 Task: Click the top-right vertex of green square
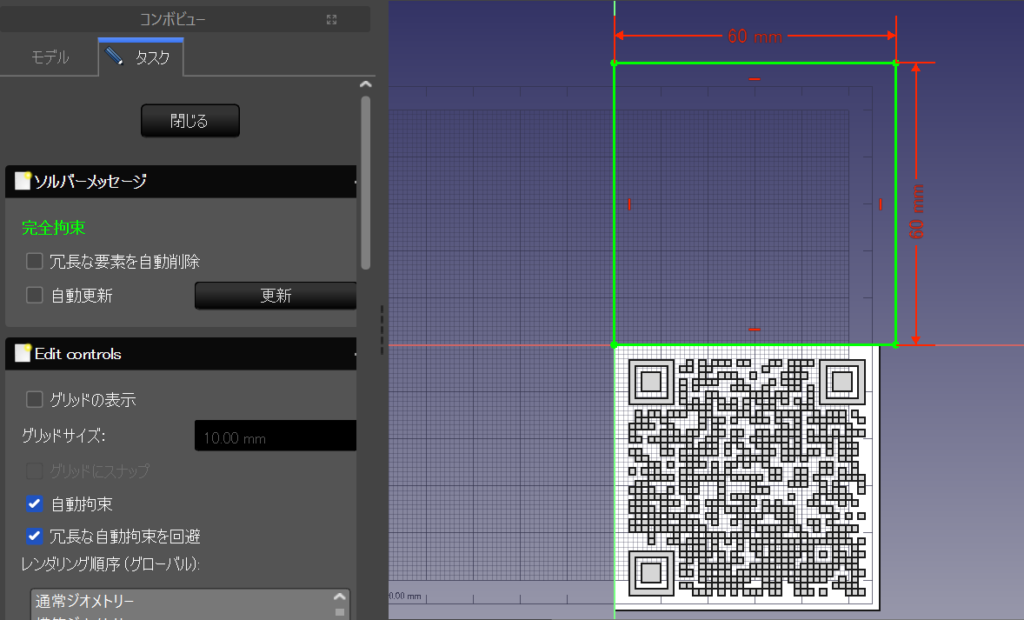click(895, 63)
